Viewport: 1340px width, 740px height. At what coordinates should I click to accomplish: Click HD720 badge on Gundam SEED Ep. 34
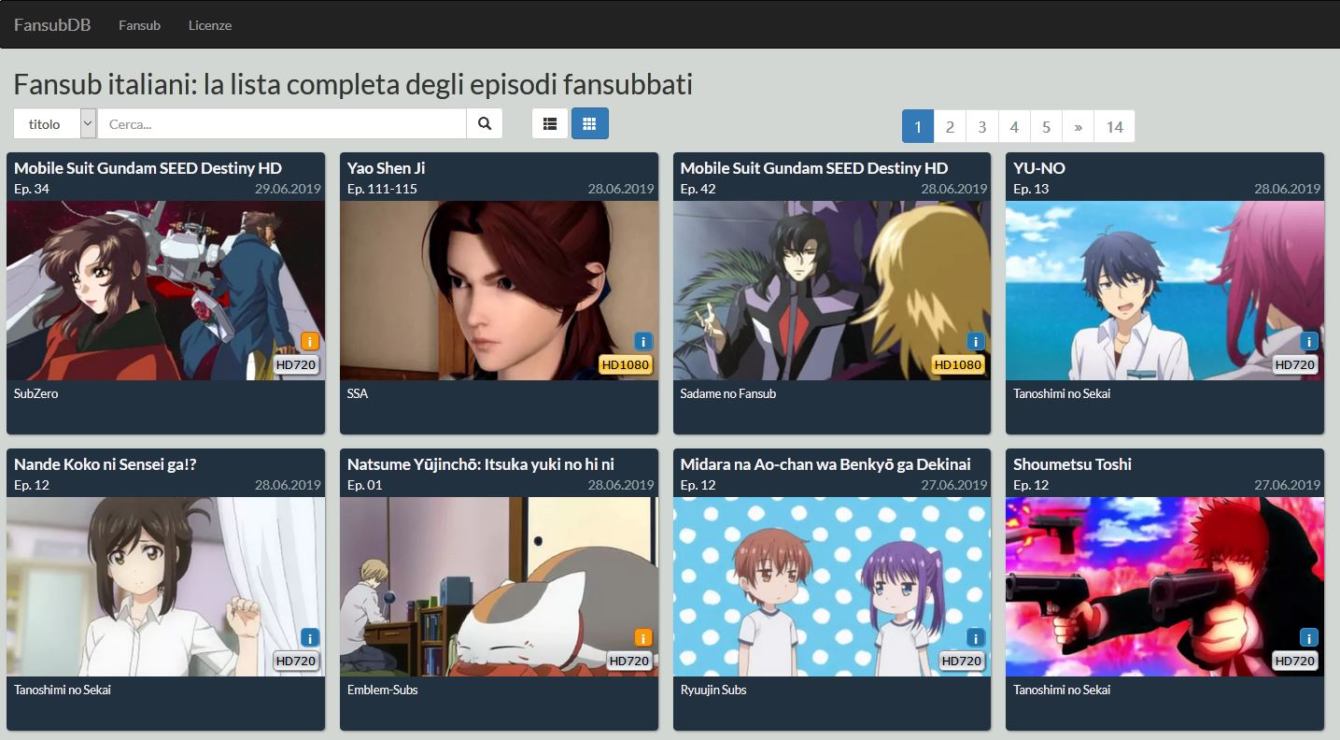(x=296, y=365)
